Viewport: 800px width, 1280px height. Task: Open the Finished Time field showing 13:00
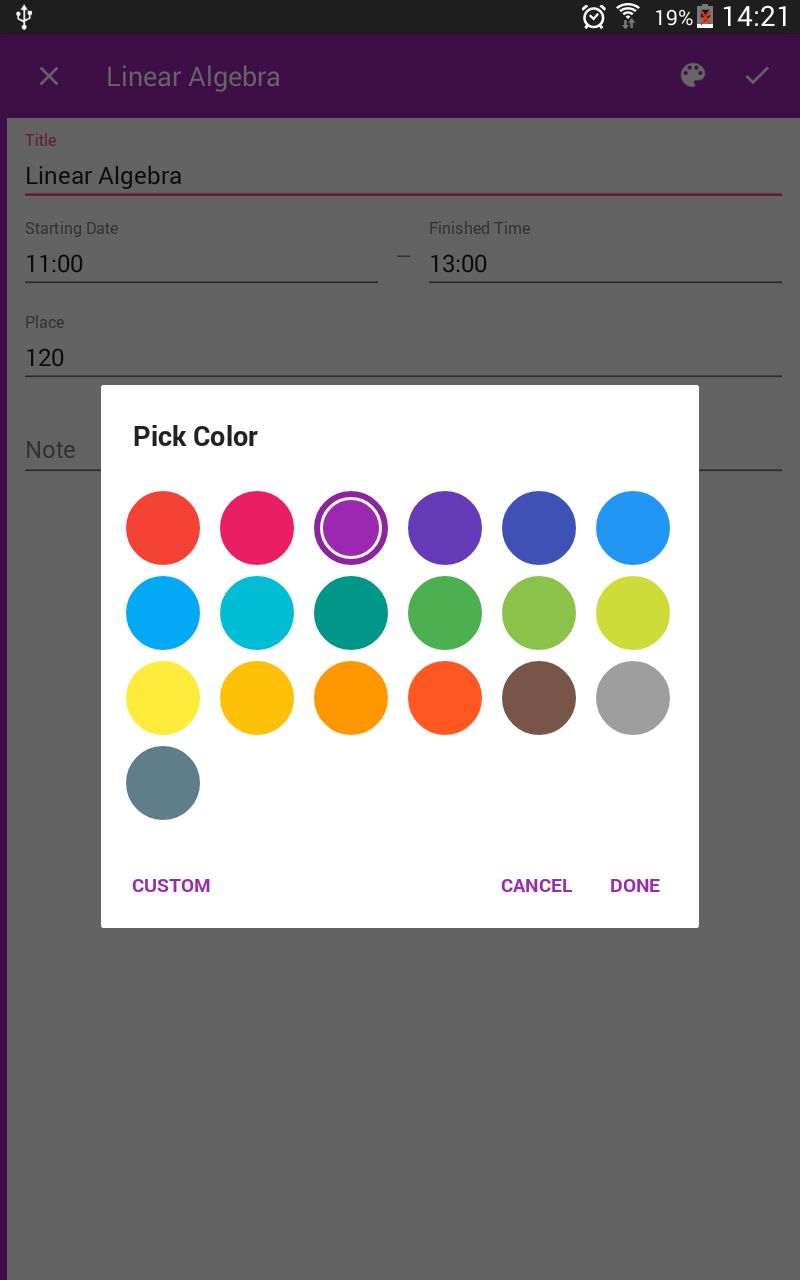point(604,264)
